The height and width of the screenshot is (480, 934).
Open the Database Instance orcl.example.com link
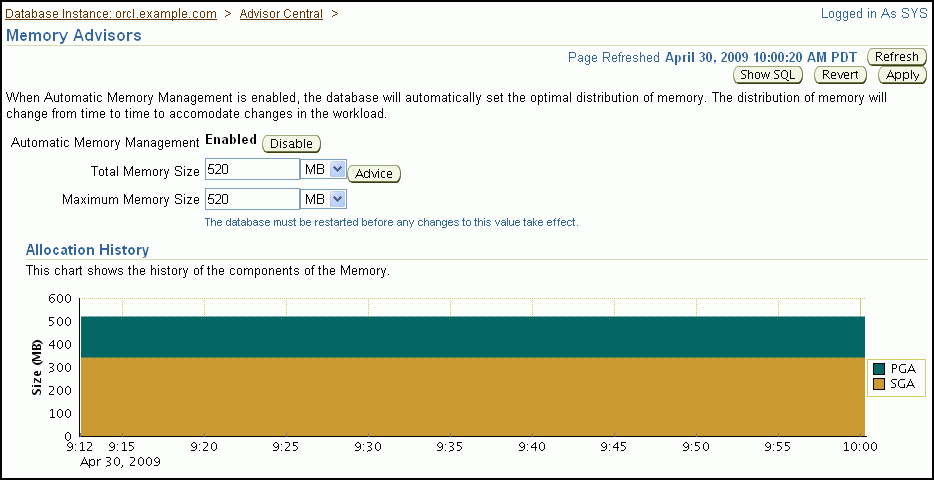coord(112,14)
